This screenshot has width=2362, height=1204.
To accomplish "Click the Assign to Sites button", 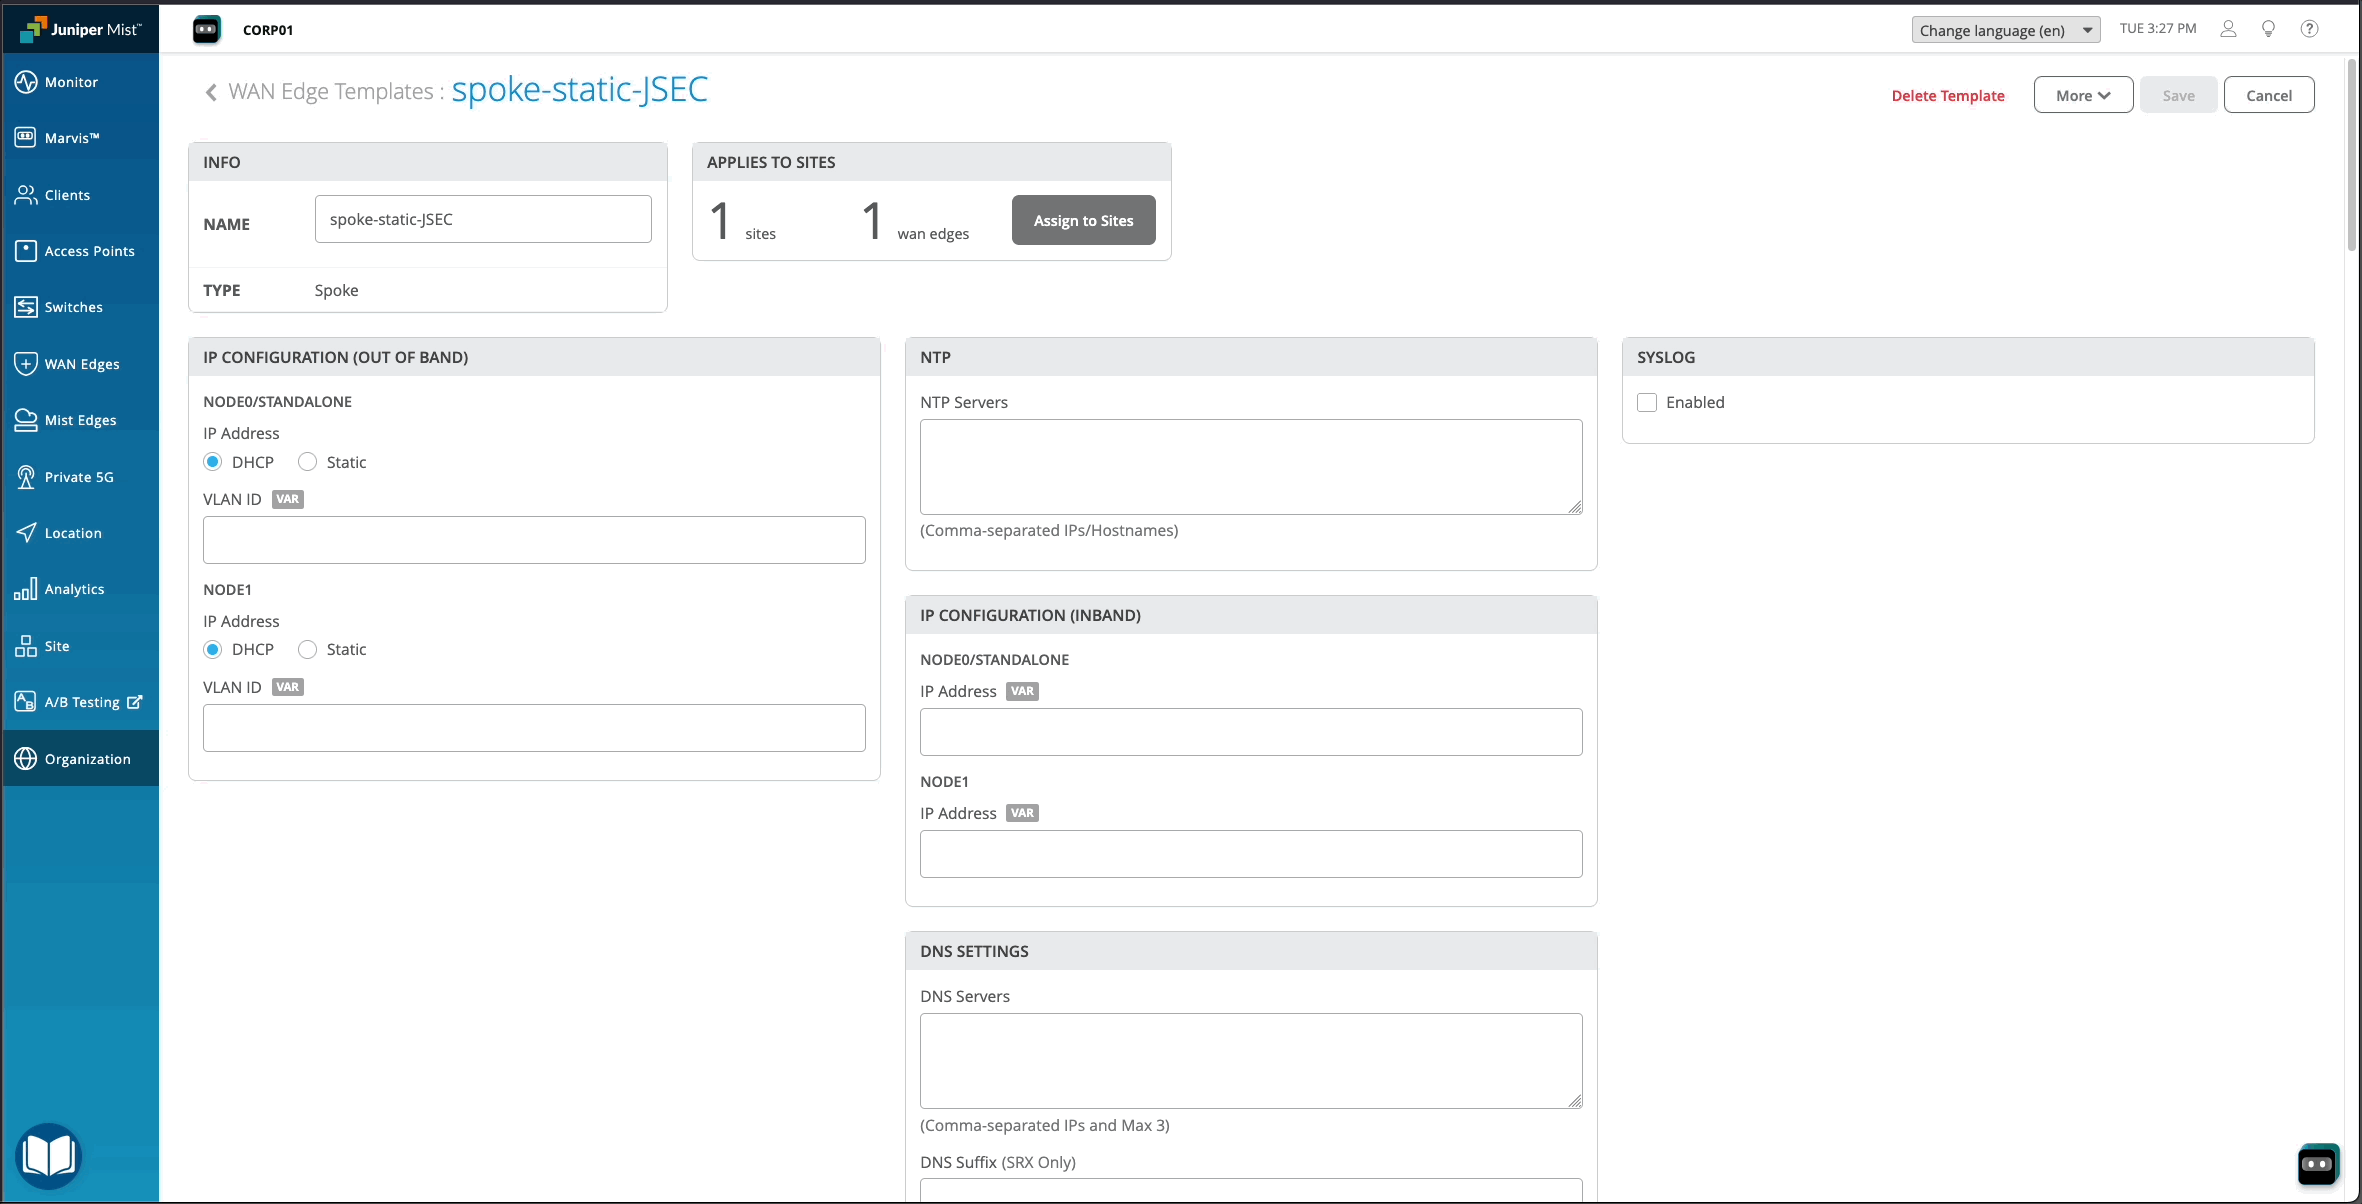I will pyautogui.click(x=1083, y=220).
